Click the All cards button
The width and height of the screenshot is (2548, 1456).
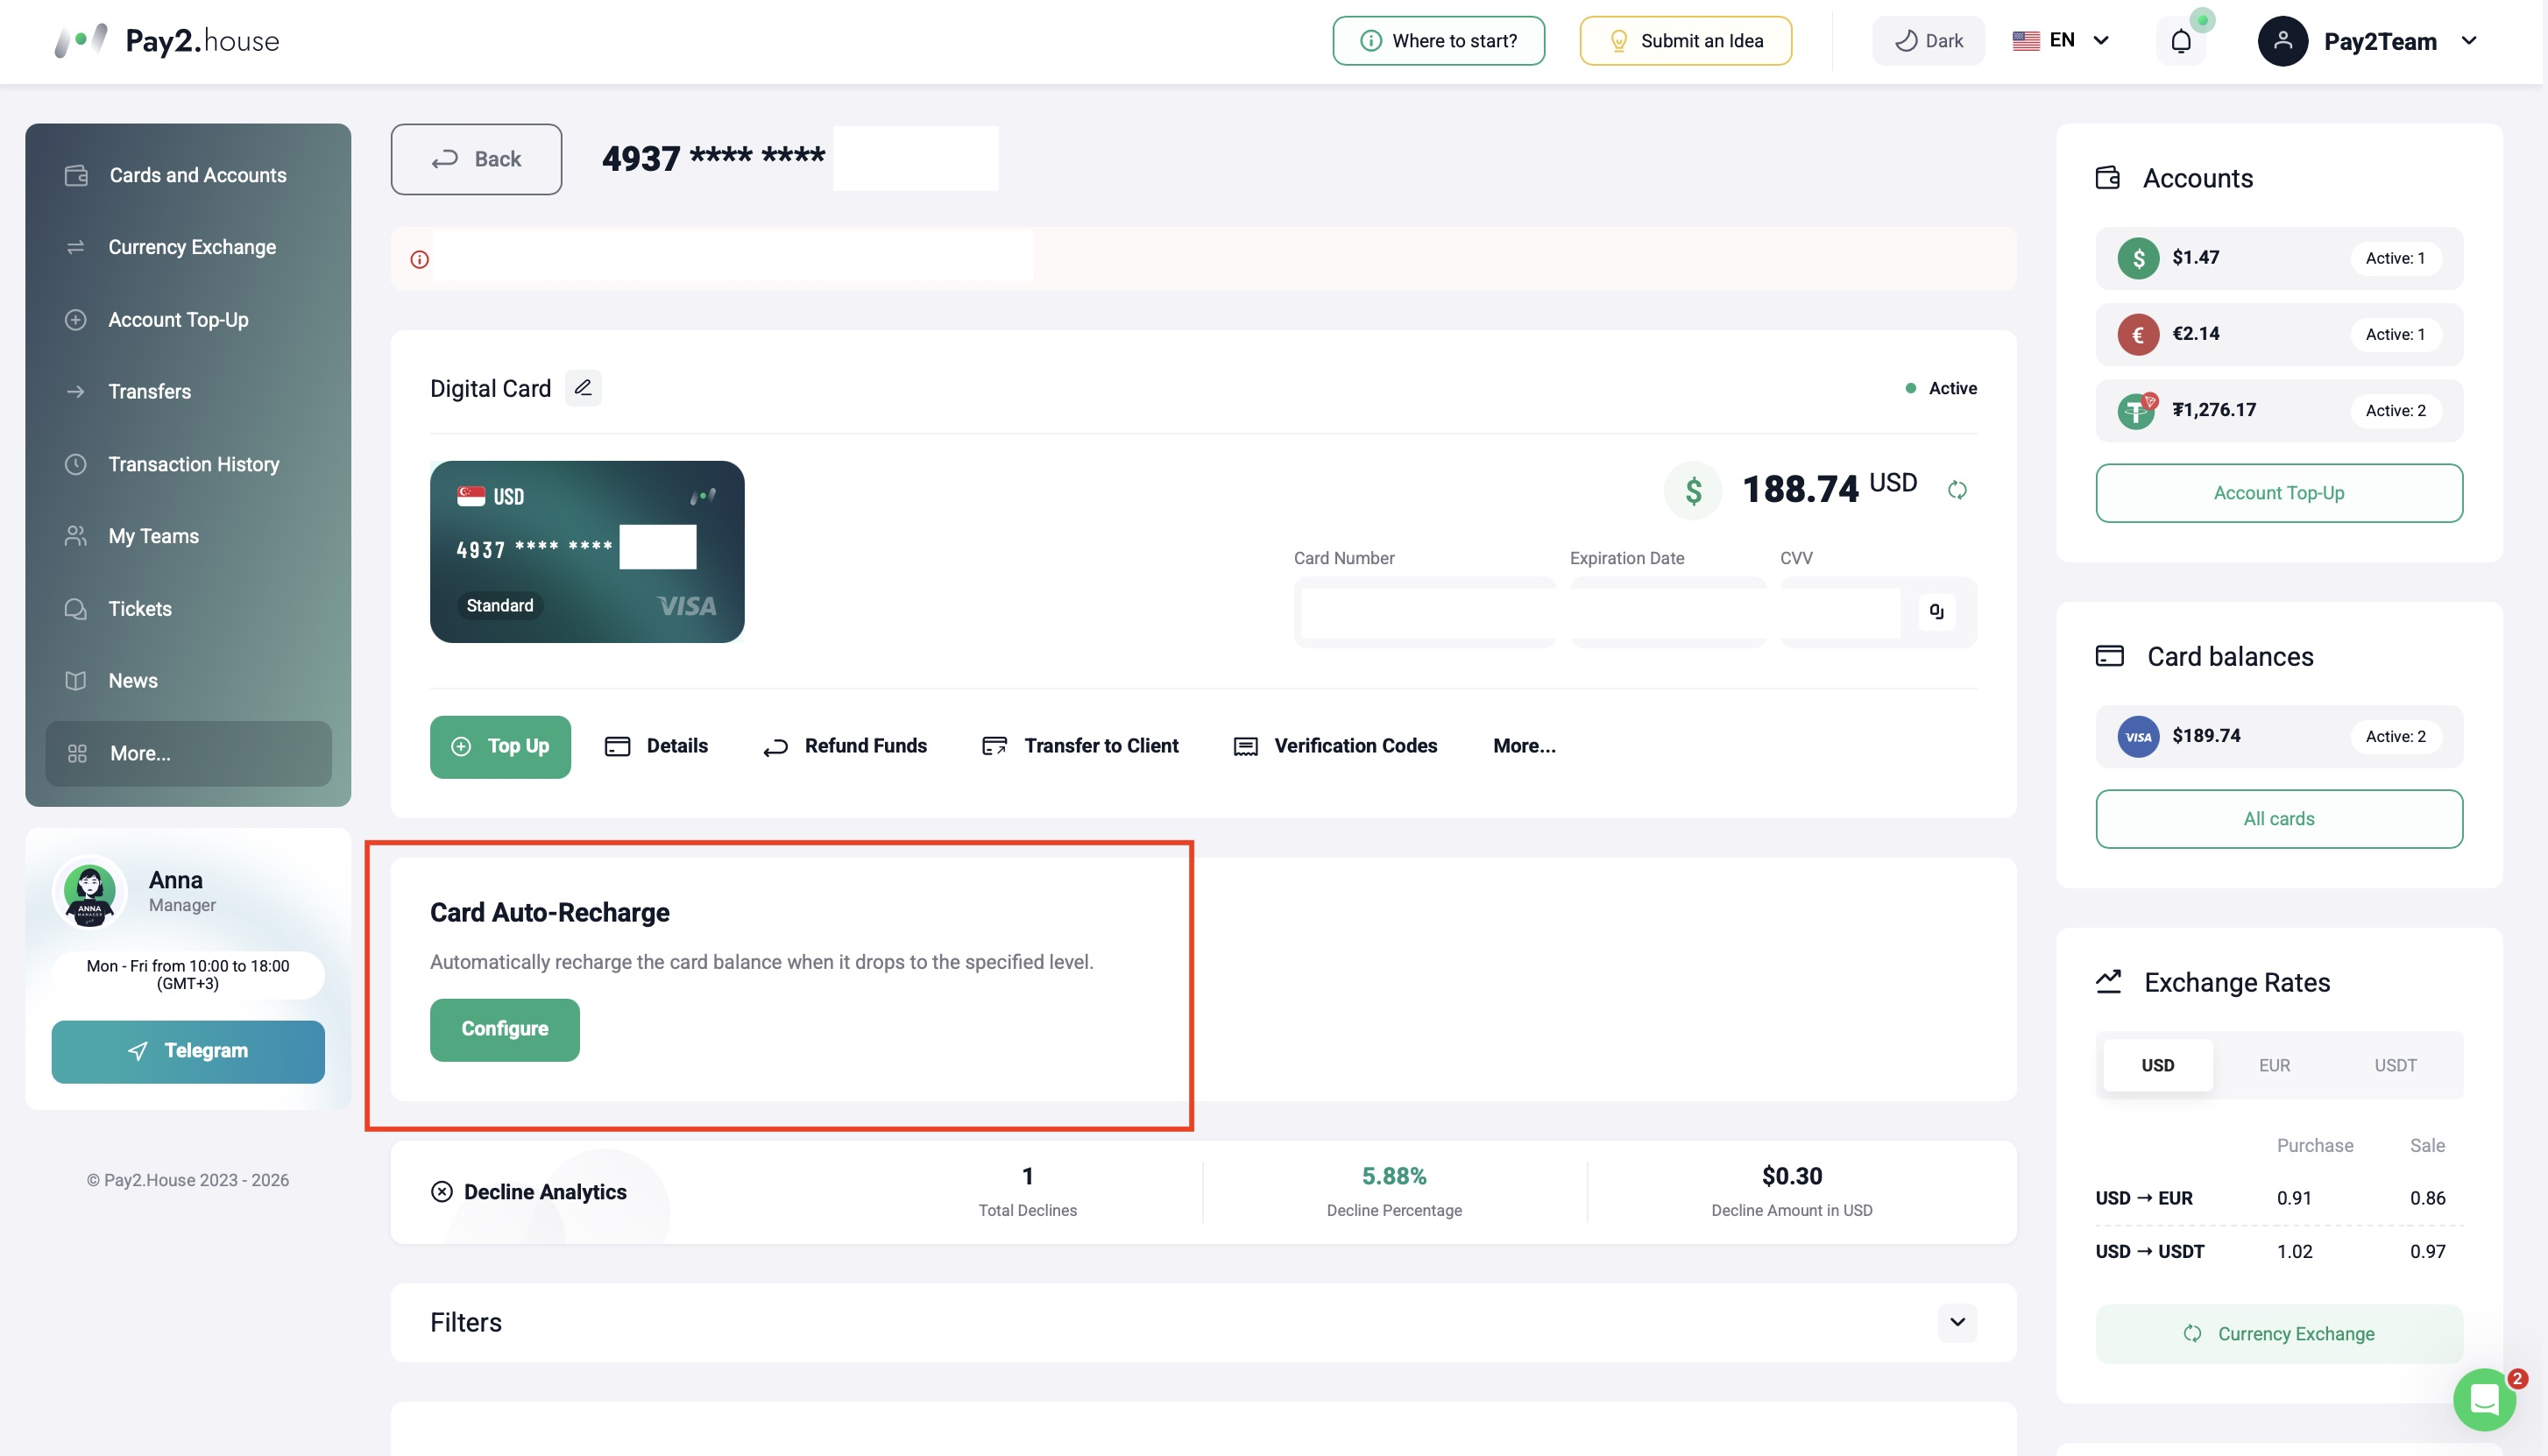click(x=2278, y=819)
